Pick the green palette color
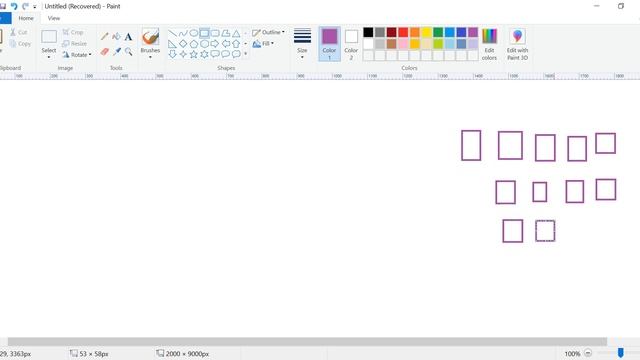Image resolution: width=640 pixels, height=360 pixels. (x=438, y=32)
